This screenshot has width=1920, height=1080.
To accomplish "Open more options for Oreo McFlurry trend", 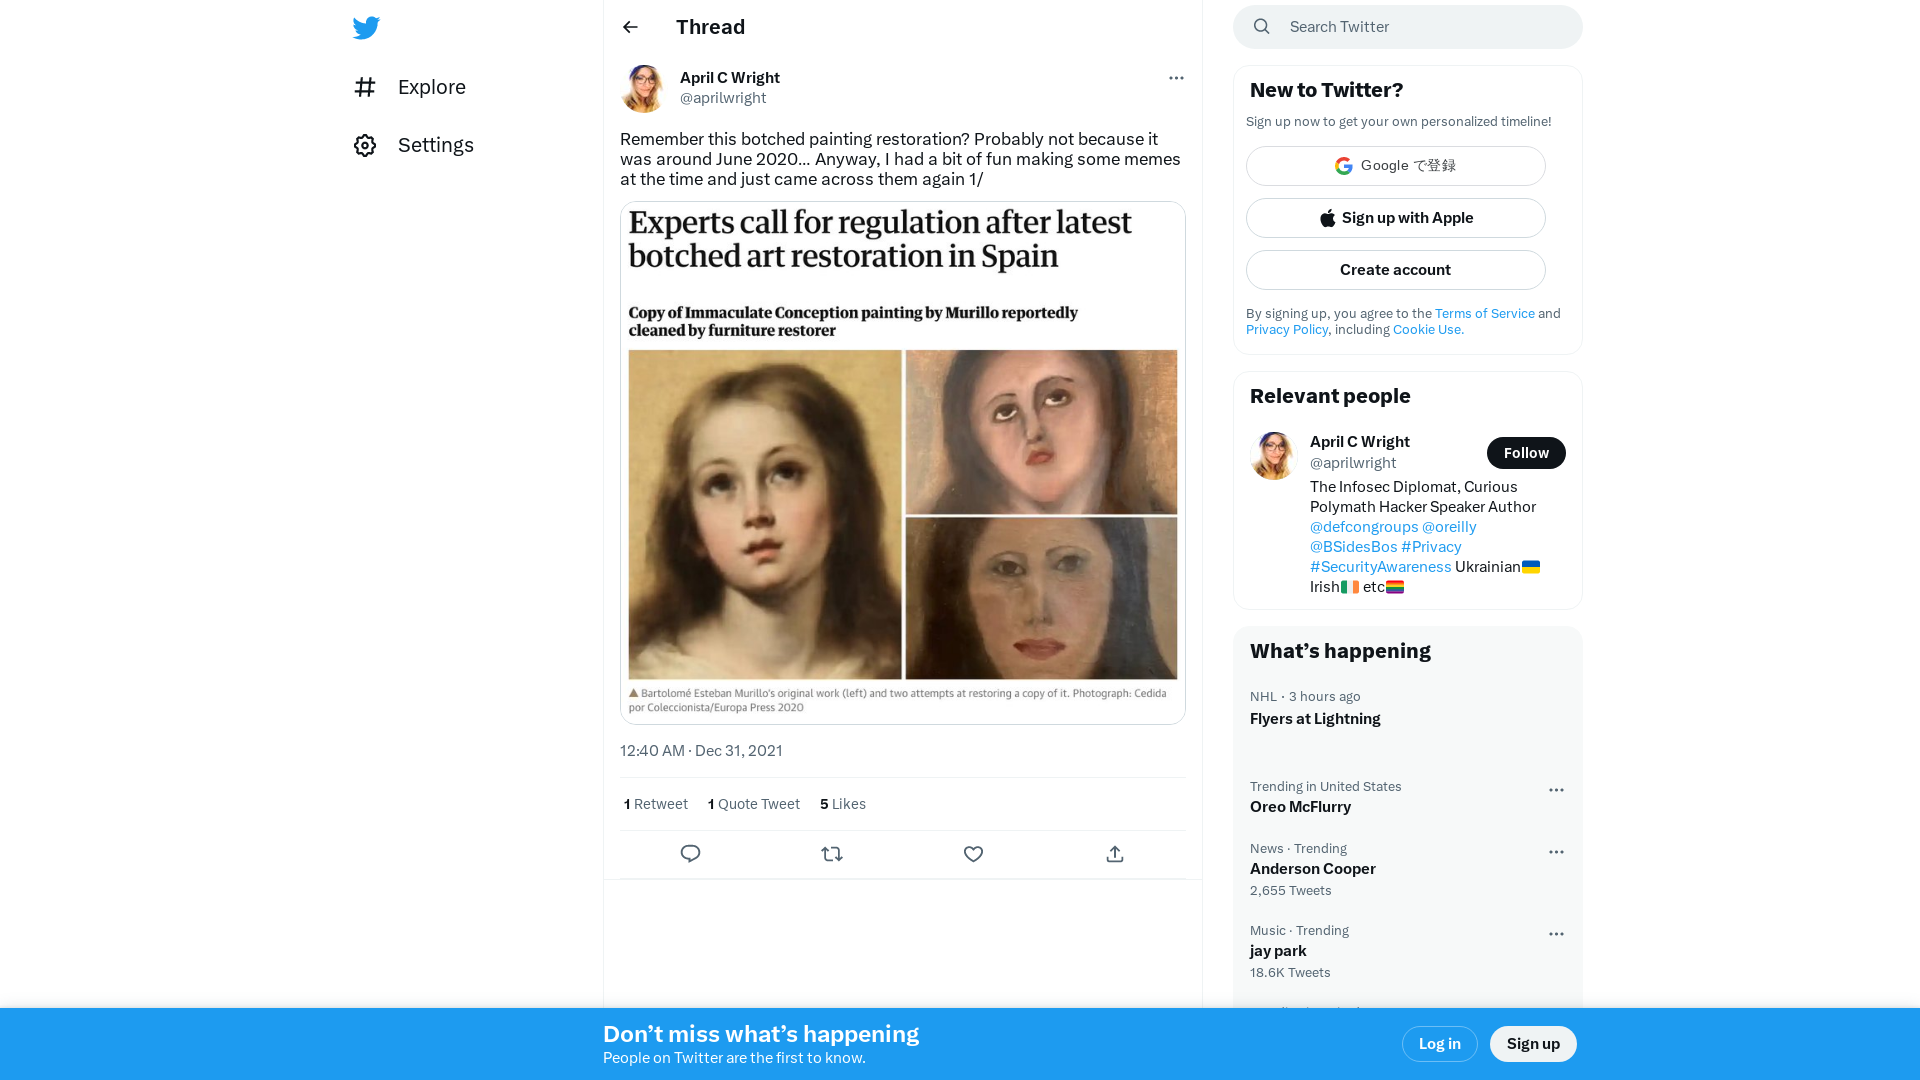I will click(1556, 790).
